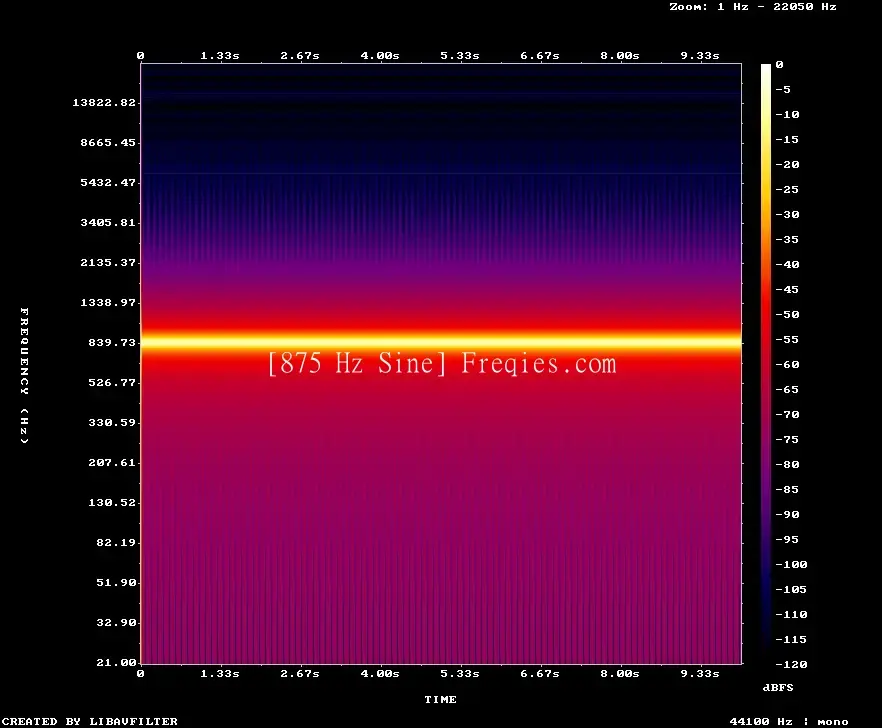Click the 207.61 frequency axis label

[112, 462]
